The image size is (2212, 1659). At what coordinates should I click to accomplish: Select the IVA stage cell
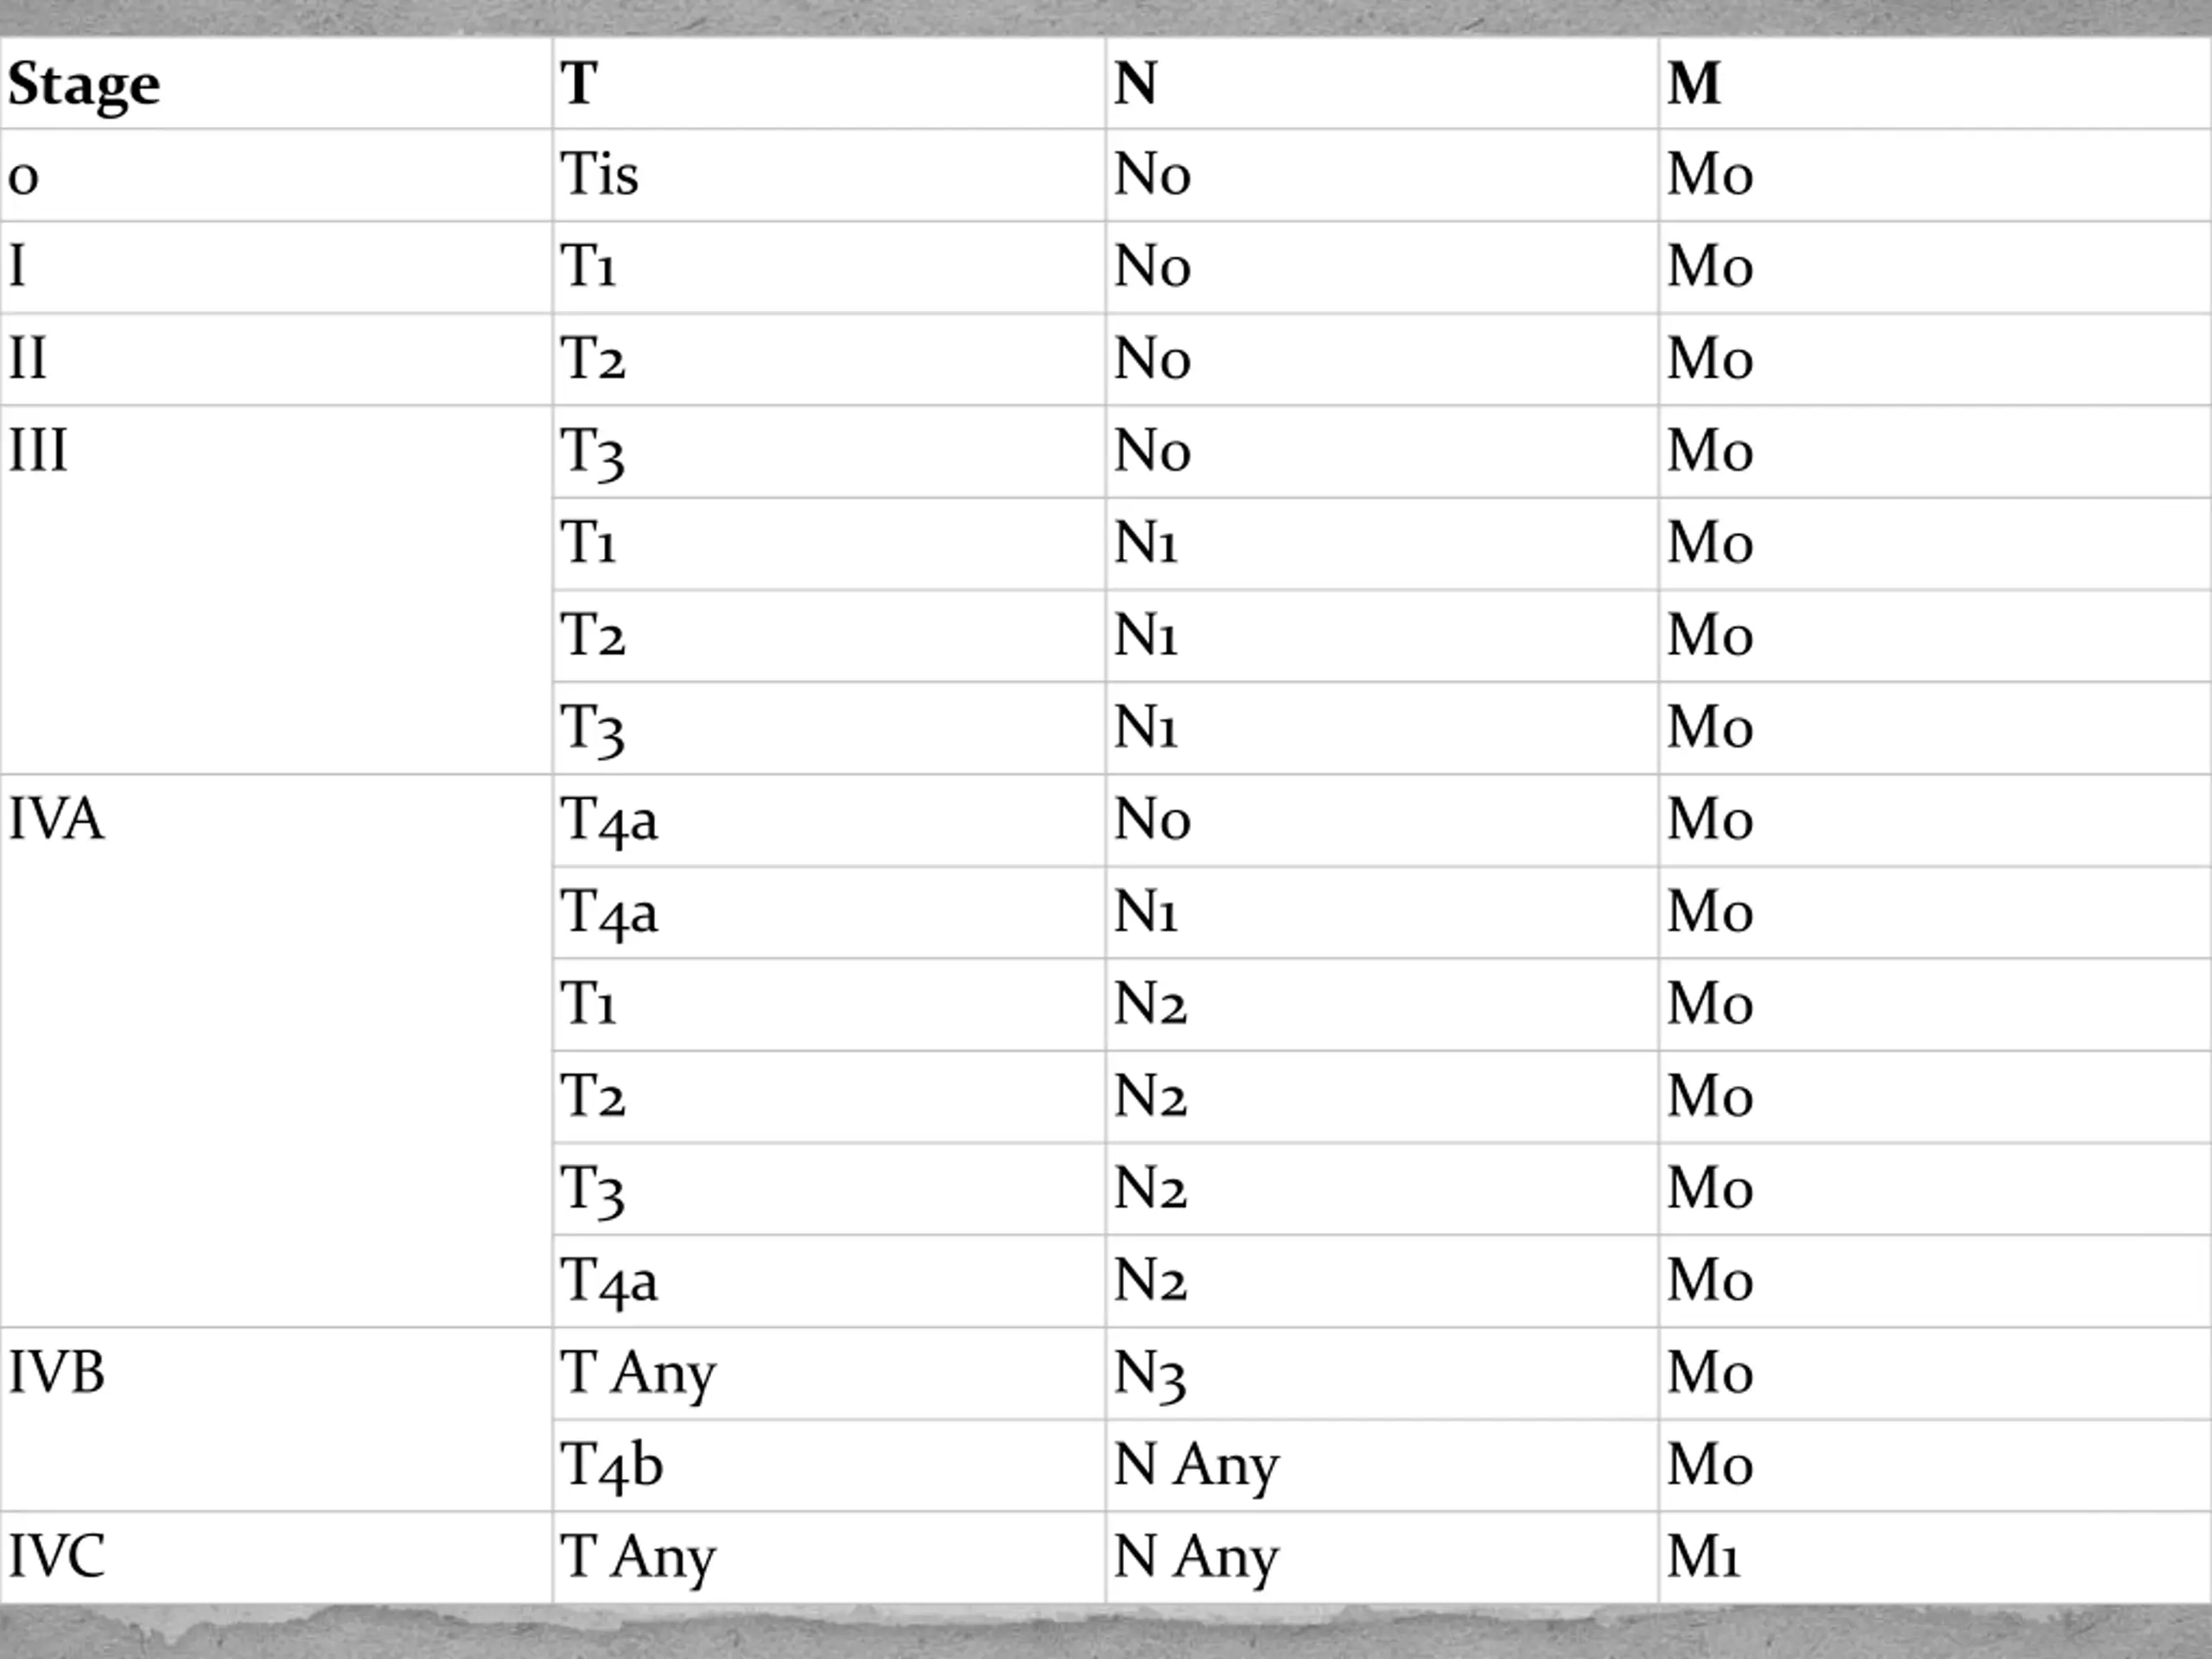coord(276,1050)
